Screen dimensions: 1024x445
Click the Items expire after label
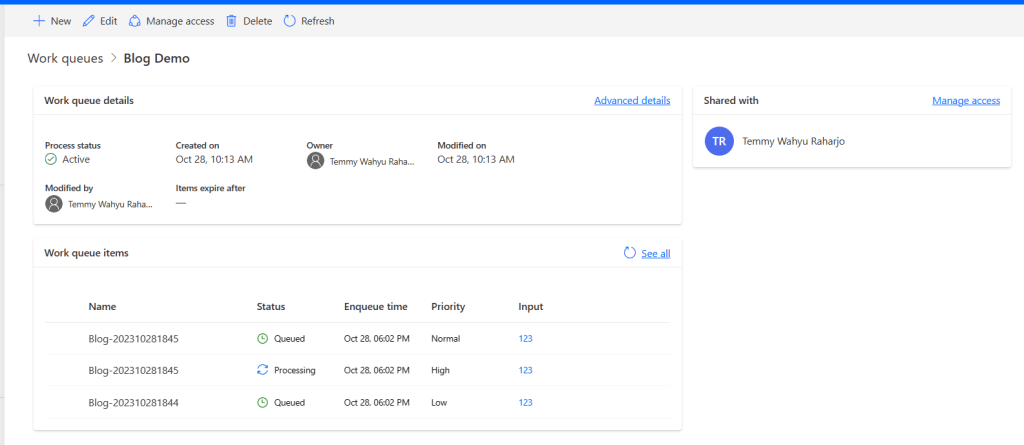tap(210, 188)
